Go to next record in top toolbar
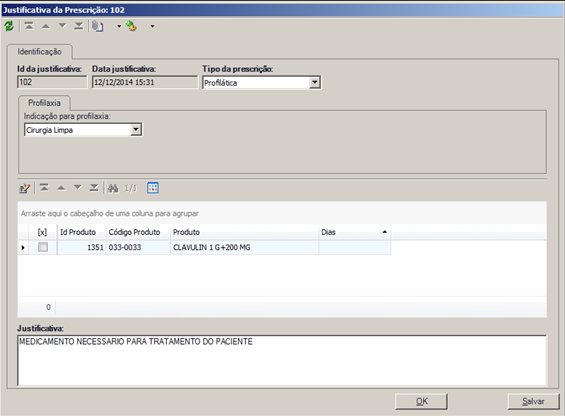 click(62, 26)
